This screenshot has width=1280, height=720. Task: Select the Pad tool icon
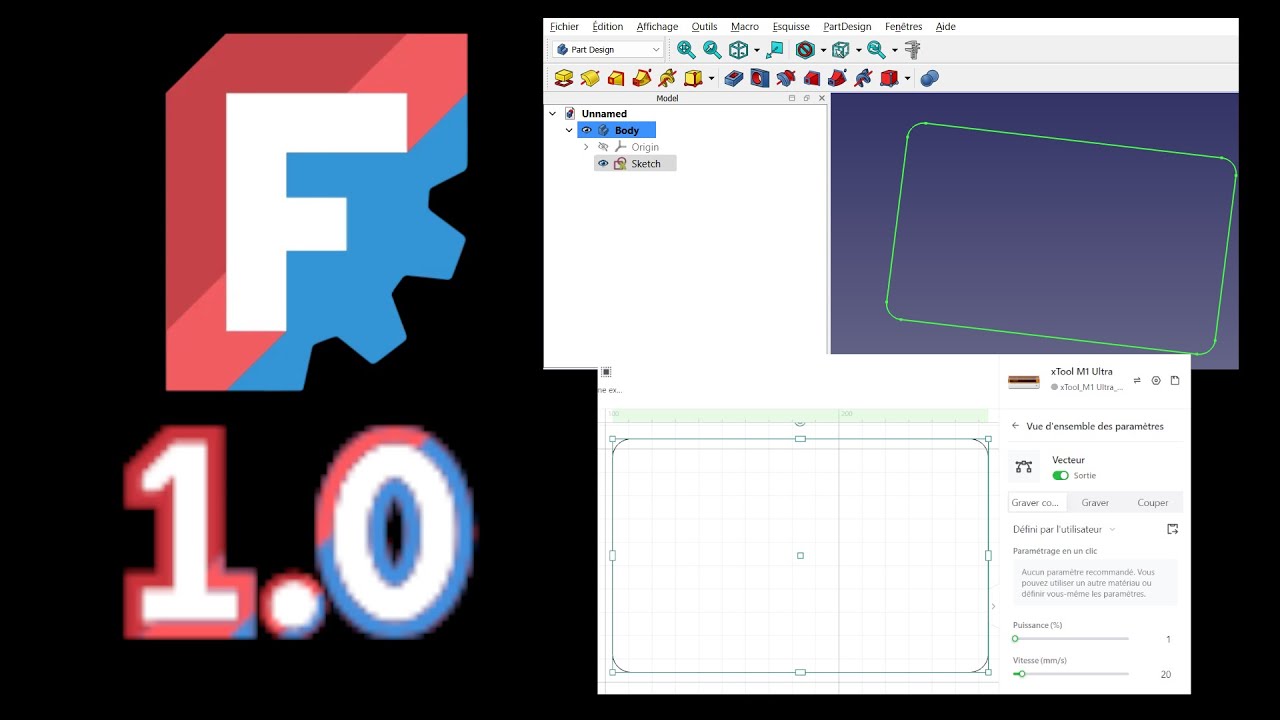point(564,78)
